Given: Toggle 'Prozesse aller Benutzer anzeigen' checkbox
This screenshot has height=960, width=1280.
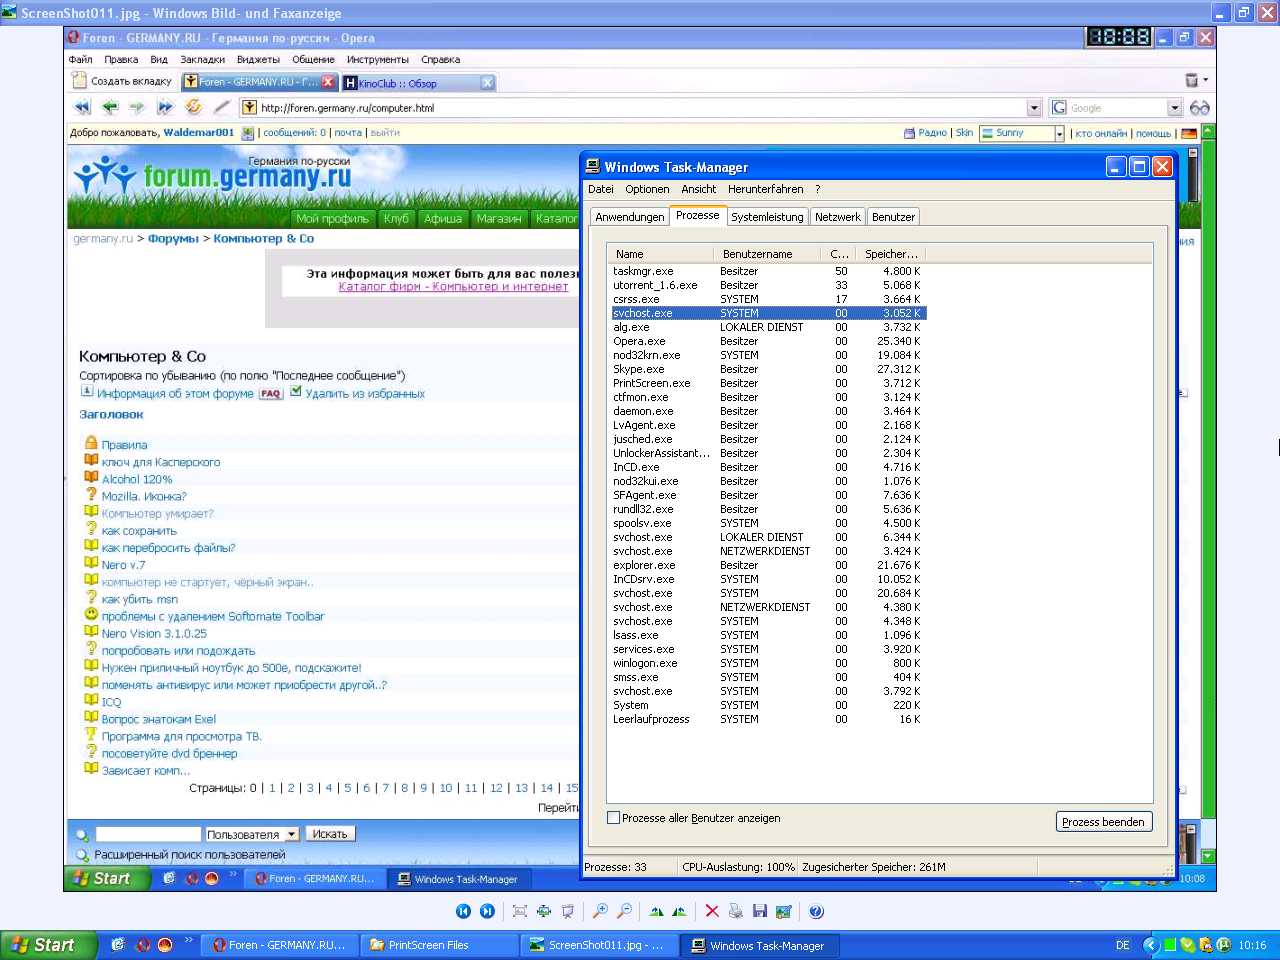Looking at the screenshot, I should (x=613, y=818).
